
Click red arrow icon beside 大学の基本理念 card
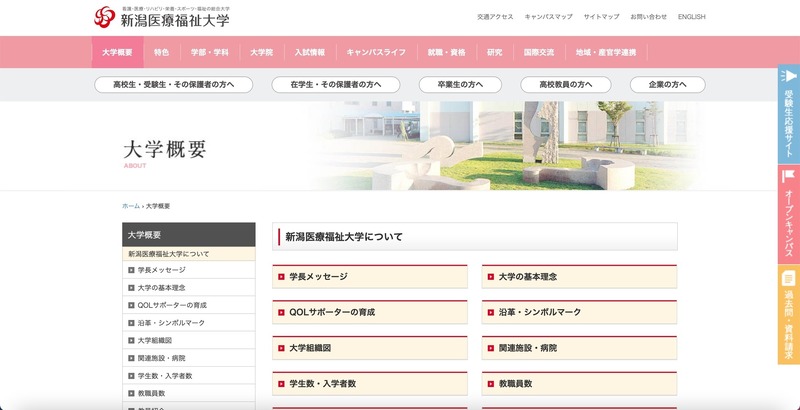point(491,277)
